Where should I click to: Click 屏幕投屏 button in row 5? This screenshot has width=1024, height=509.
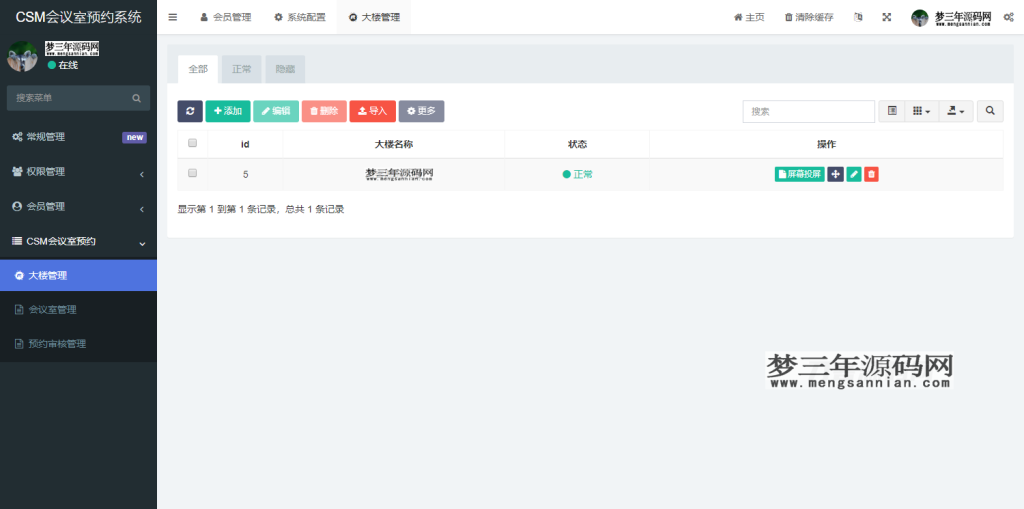[800, 174]
